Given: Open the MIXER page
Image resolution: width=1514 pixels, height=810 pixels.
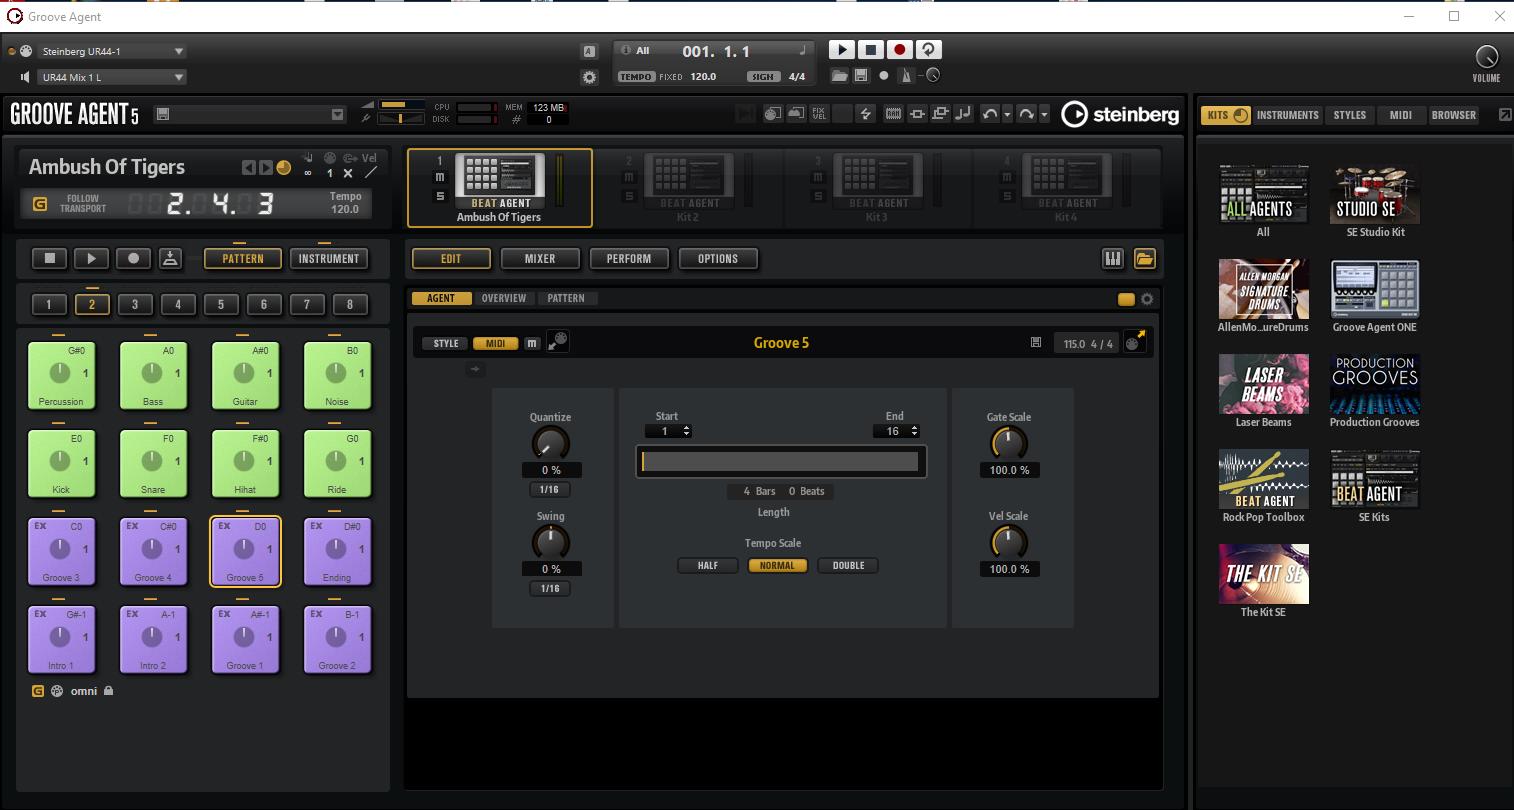Looking at the screenshot, I should (x=540, y=259).
